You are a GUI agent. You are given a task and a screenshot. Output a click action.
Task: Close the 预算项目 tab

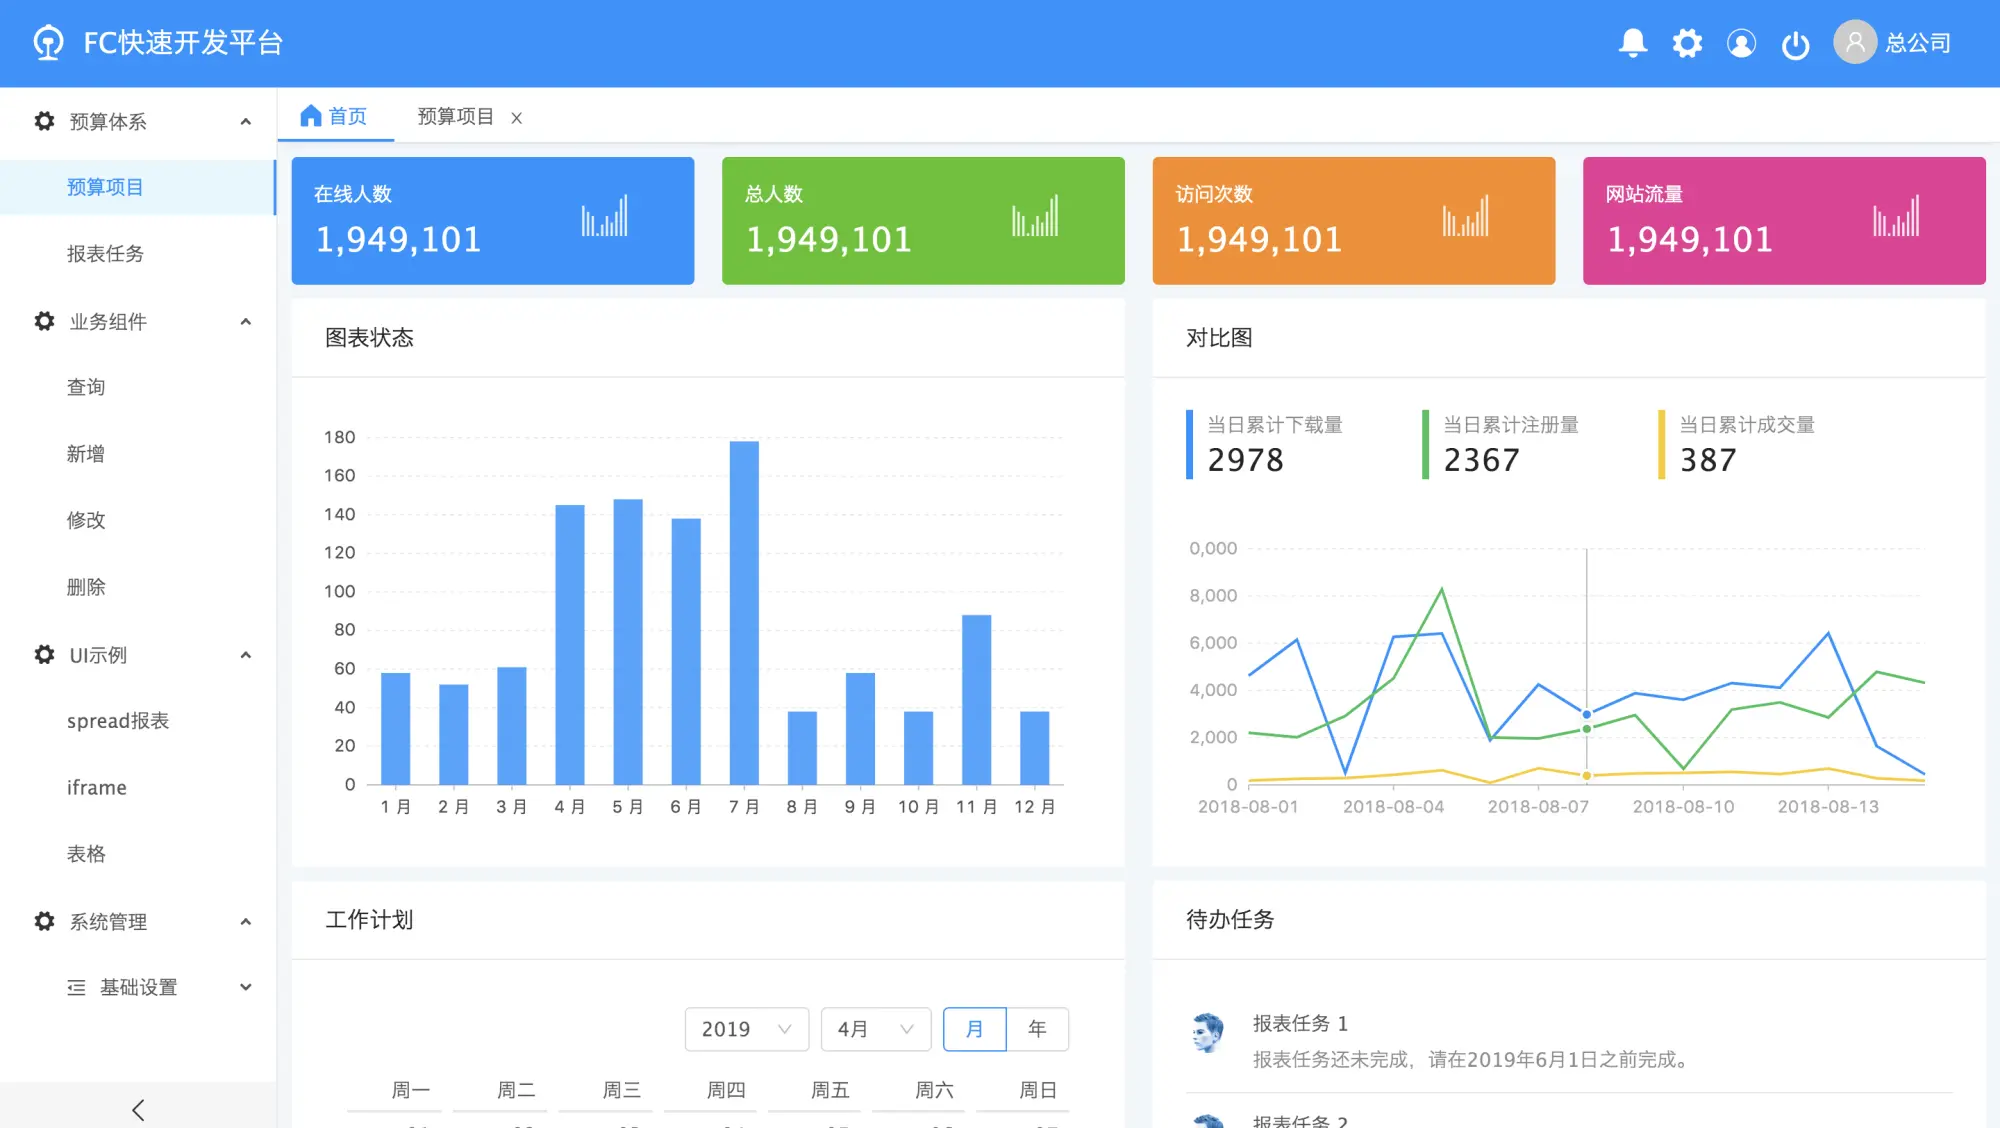(517, 118)
